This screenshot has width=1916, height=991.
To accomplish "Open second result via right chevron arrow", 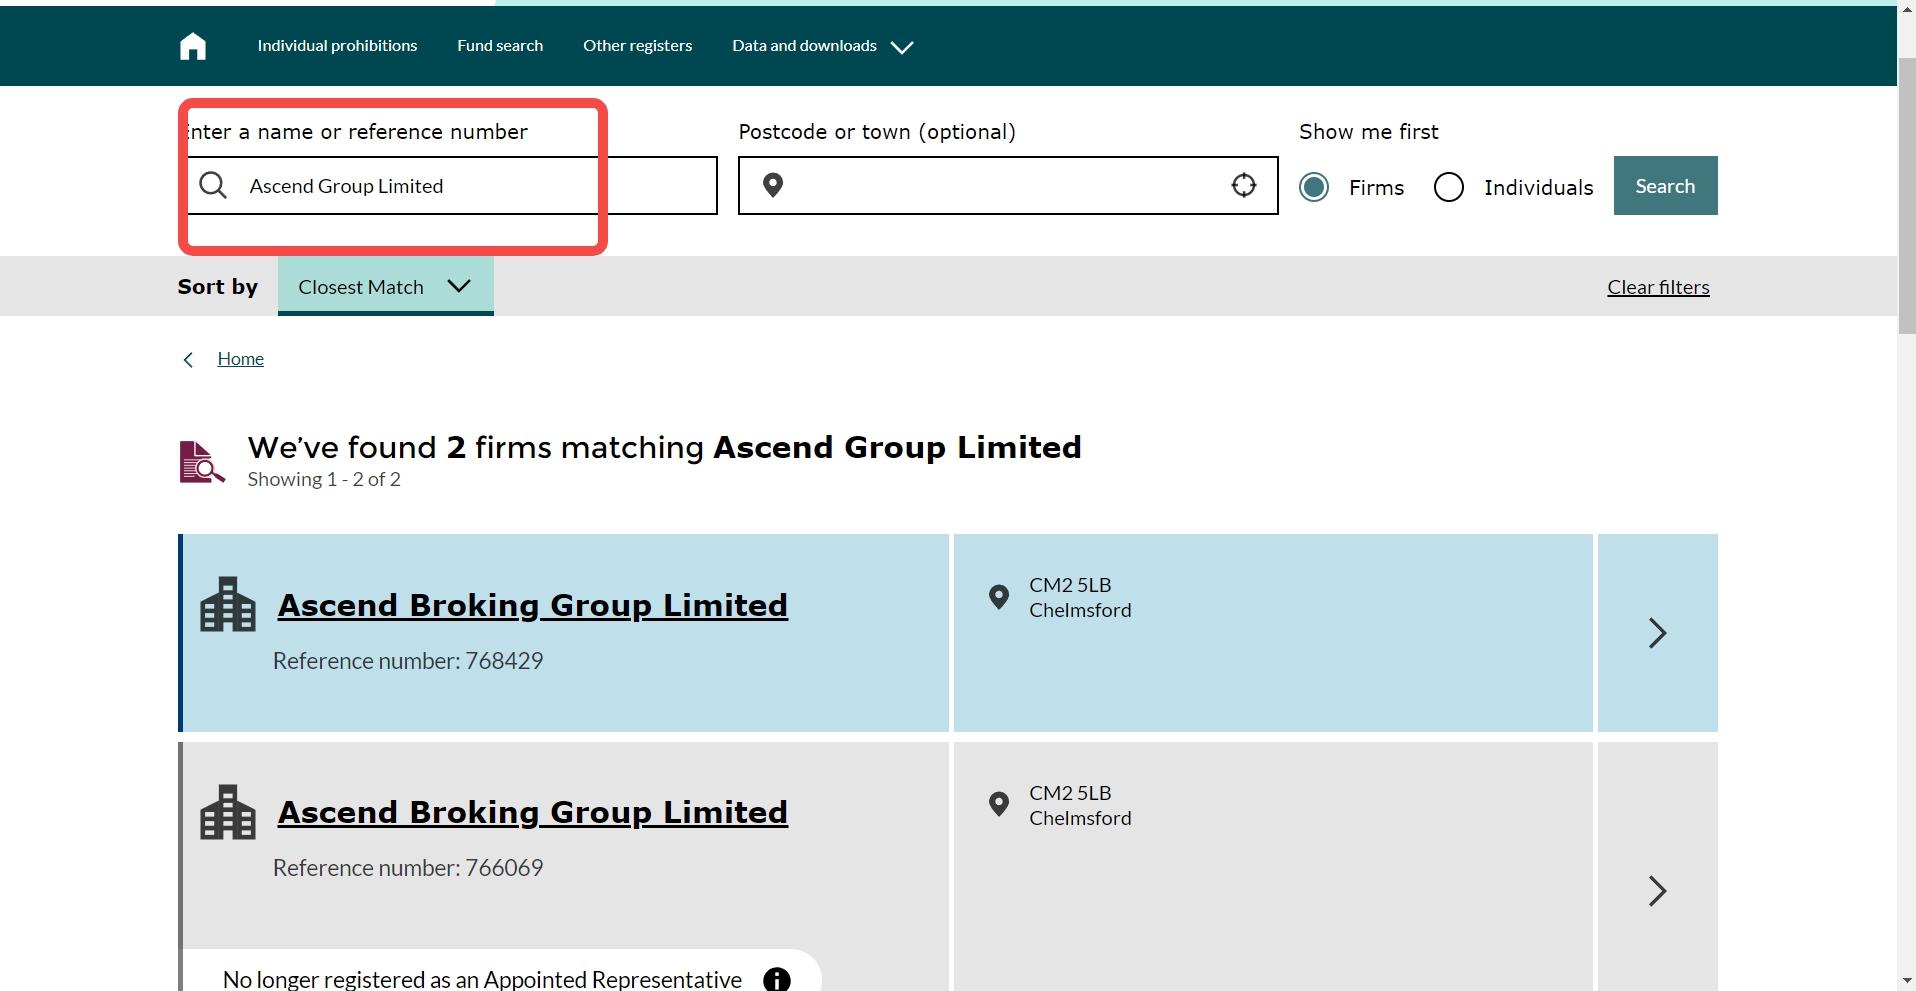I will tap(1657, 891).
